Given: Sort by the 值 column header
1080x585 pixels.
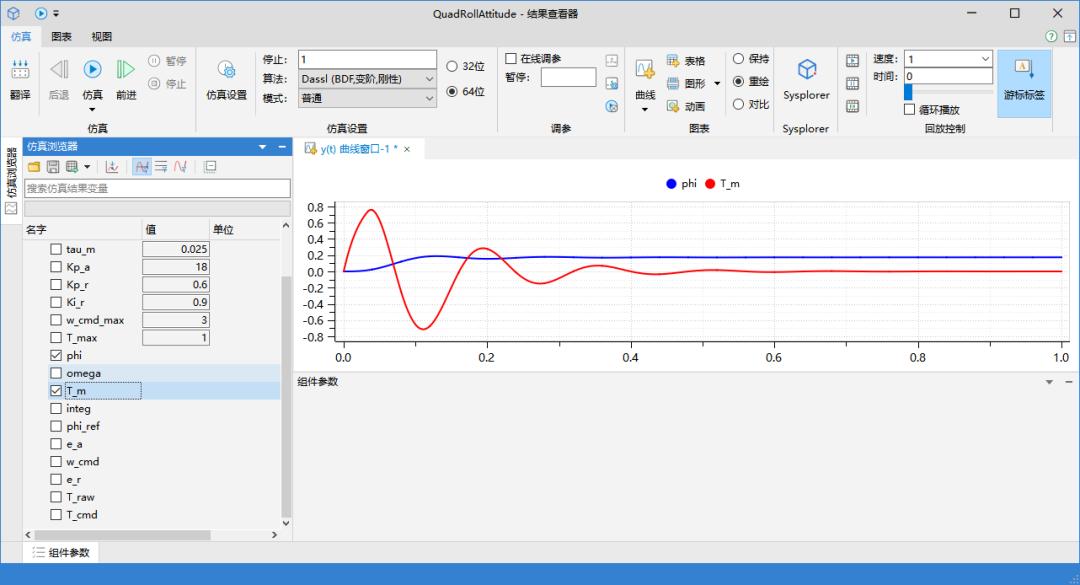Looking at the screenshot, I should 175,229.
